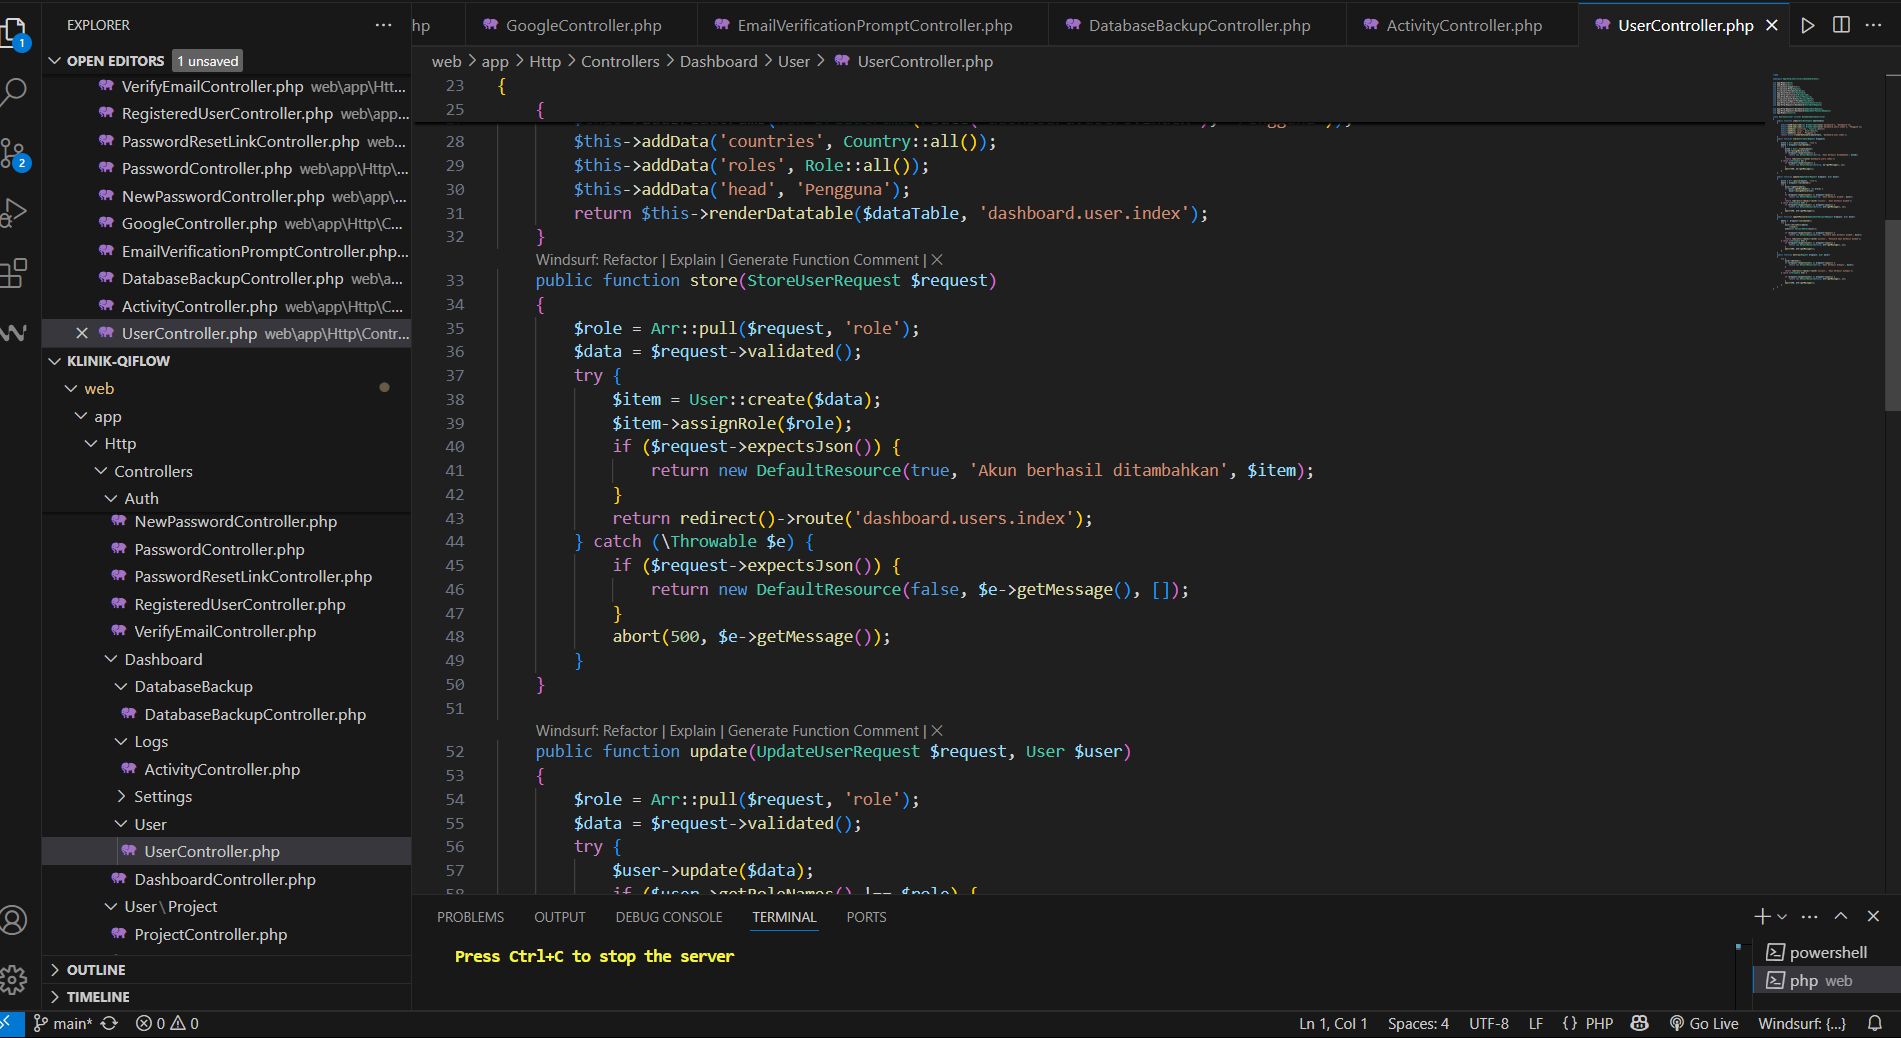Maximize the terminal panel size

(x=1841, y=916)
